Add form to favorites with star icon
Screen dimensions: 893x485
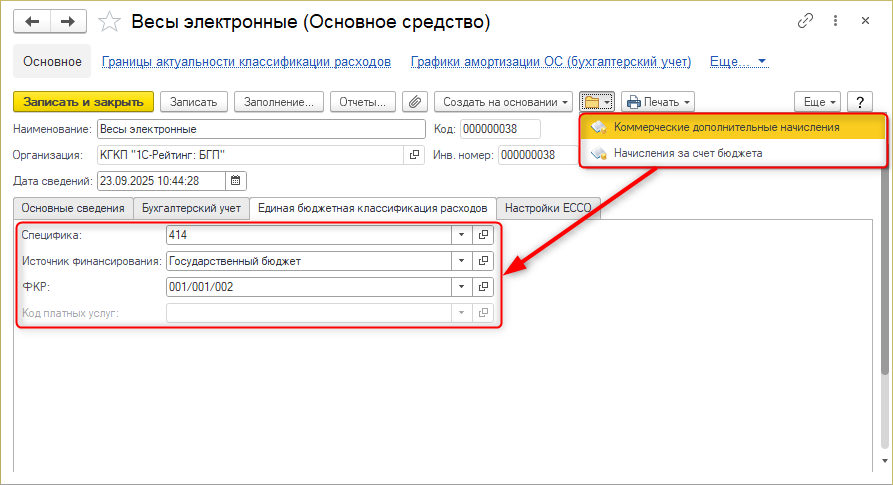point(112,21)
